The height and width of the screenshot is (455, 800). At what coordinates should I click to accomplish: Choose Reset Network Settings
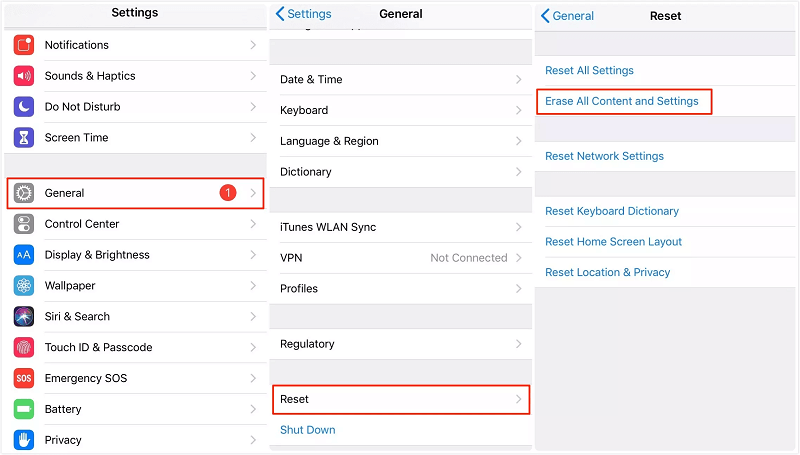click(604, 156)
